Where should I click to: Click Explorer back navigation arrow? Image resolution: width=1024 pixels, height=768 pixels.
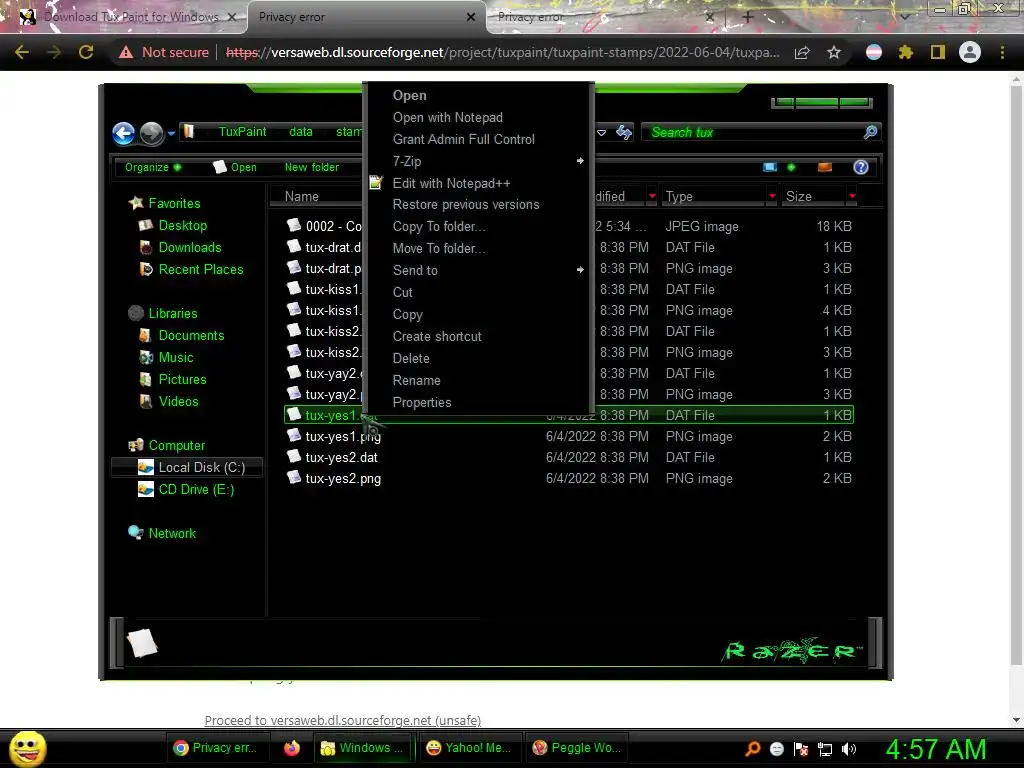tap(123, 133)
